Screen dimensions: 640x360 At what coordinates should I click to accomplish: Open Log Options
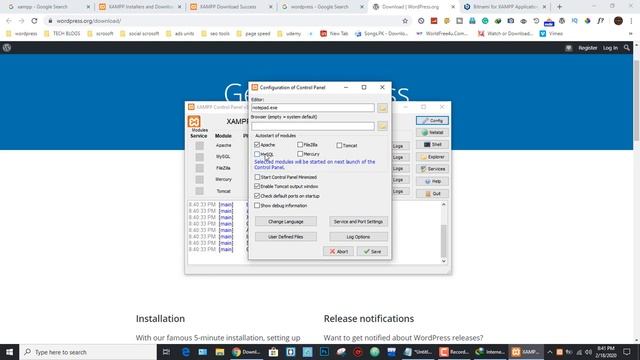click(x=358, y=237)
